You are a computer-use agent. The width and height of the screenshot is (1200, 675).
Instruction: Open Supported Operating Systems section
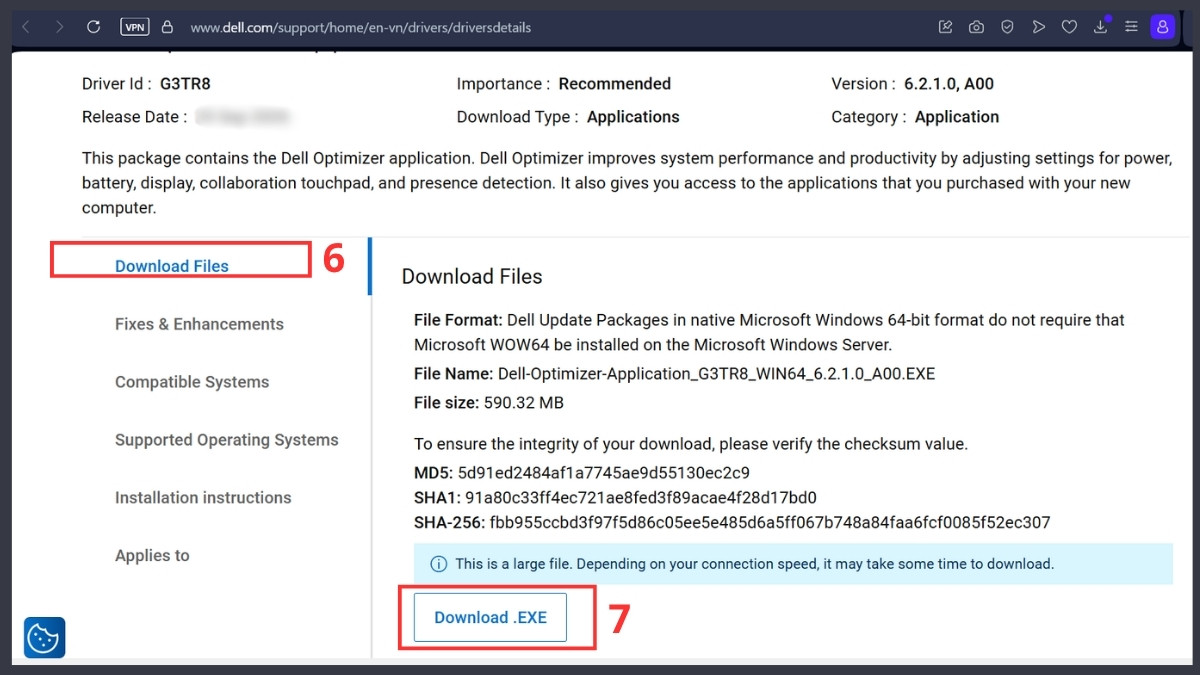pyautogui.click(x=227, y=440)
